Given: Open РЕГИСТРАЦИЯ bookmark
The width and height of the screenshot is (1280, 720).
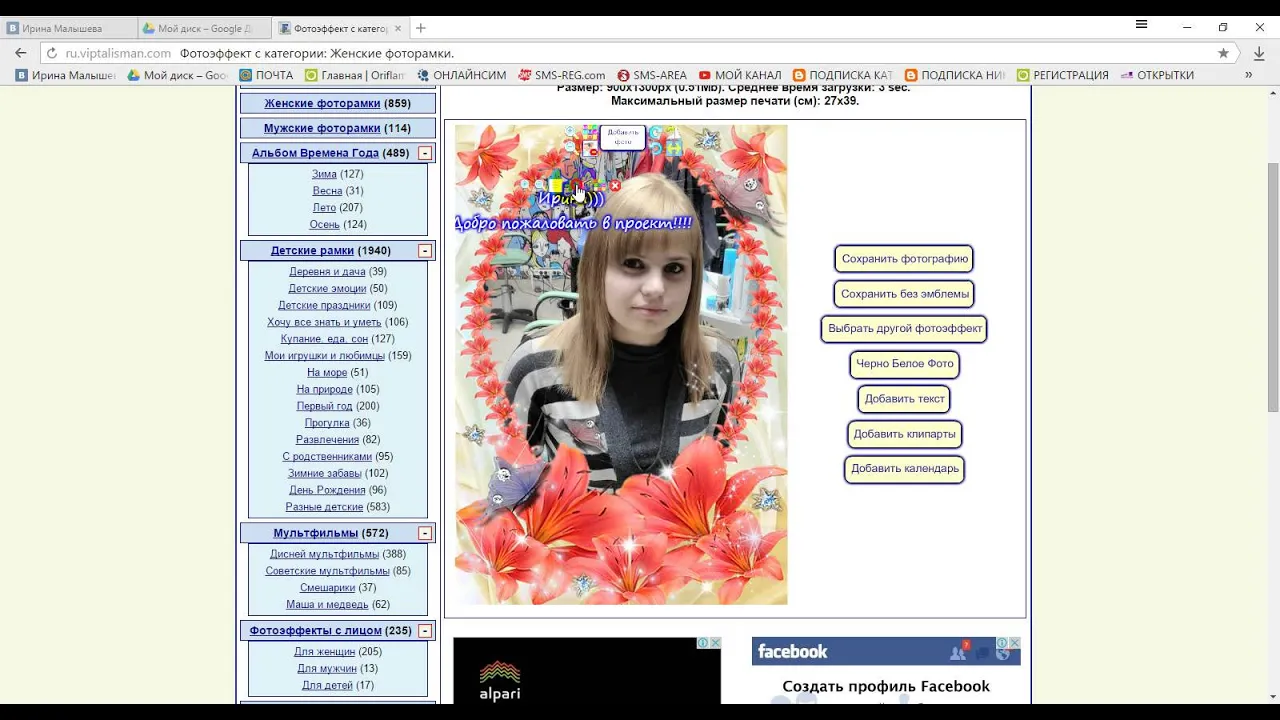Looking at the screenshot, I should coord(1062,75).
